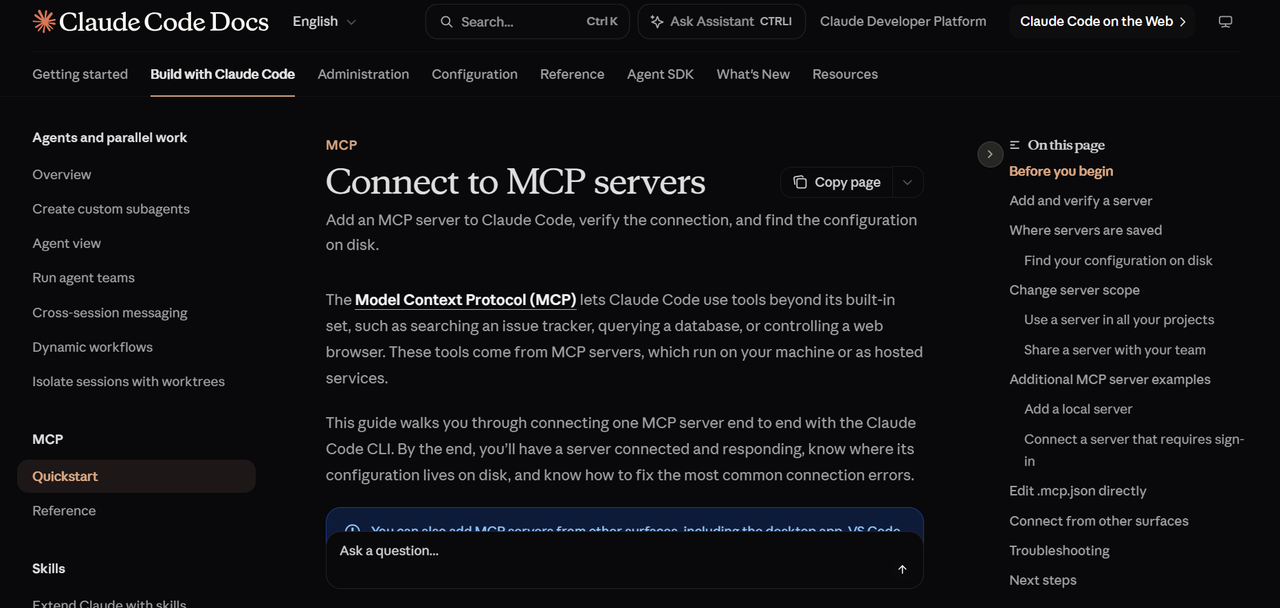This screenshot has width=1280, height=608.
Task: Submit the question with the up-arrow icon
Action: (x=902, y=569)
